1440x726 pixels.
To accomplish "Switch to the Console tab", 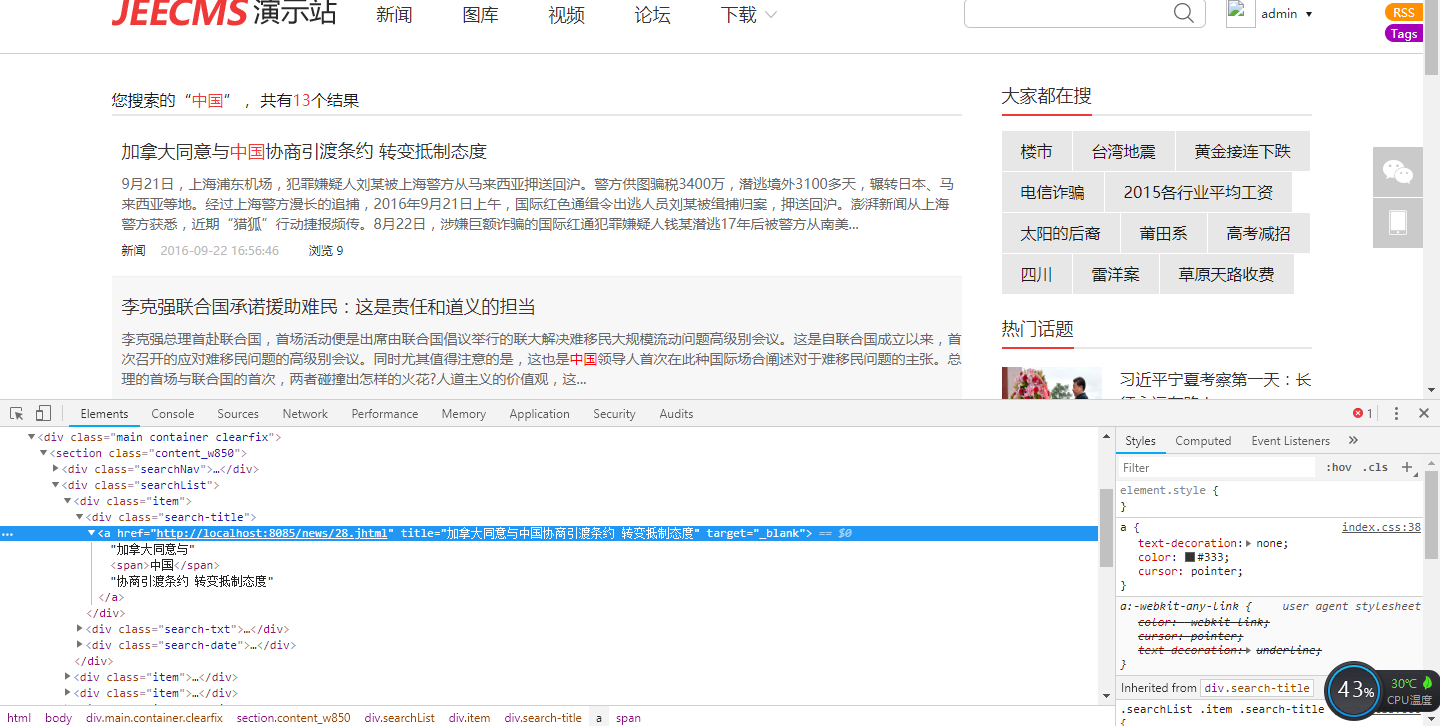I will [x=173, y=414].
